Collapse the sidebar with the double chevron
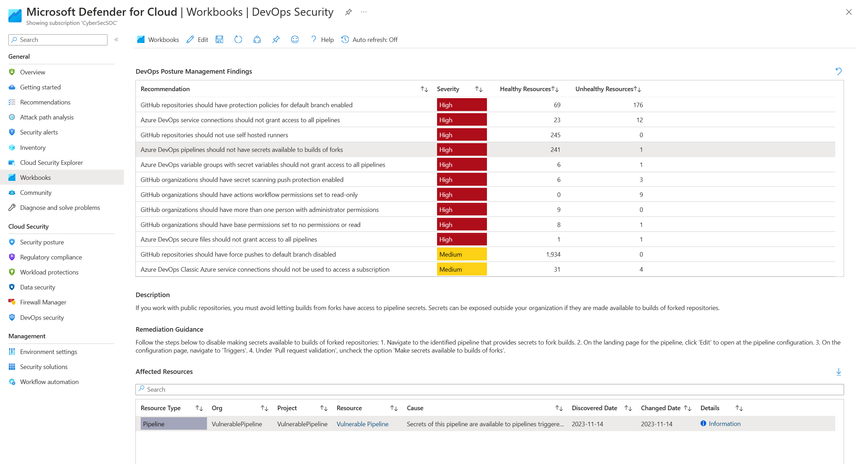Viewport: 858px width, 464px height. pos(116,39)
